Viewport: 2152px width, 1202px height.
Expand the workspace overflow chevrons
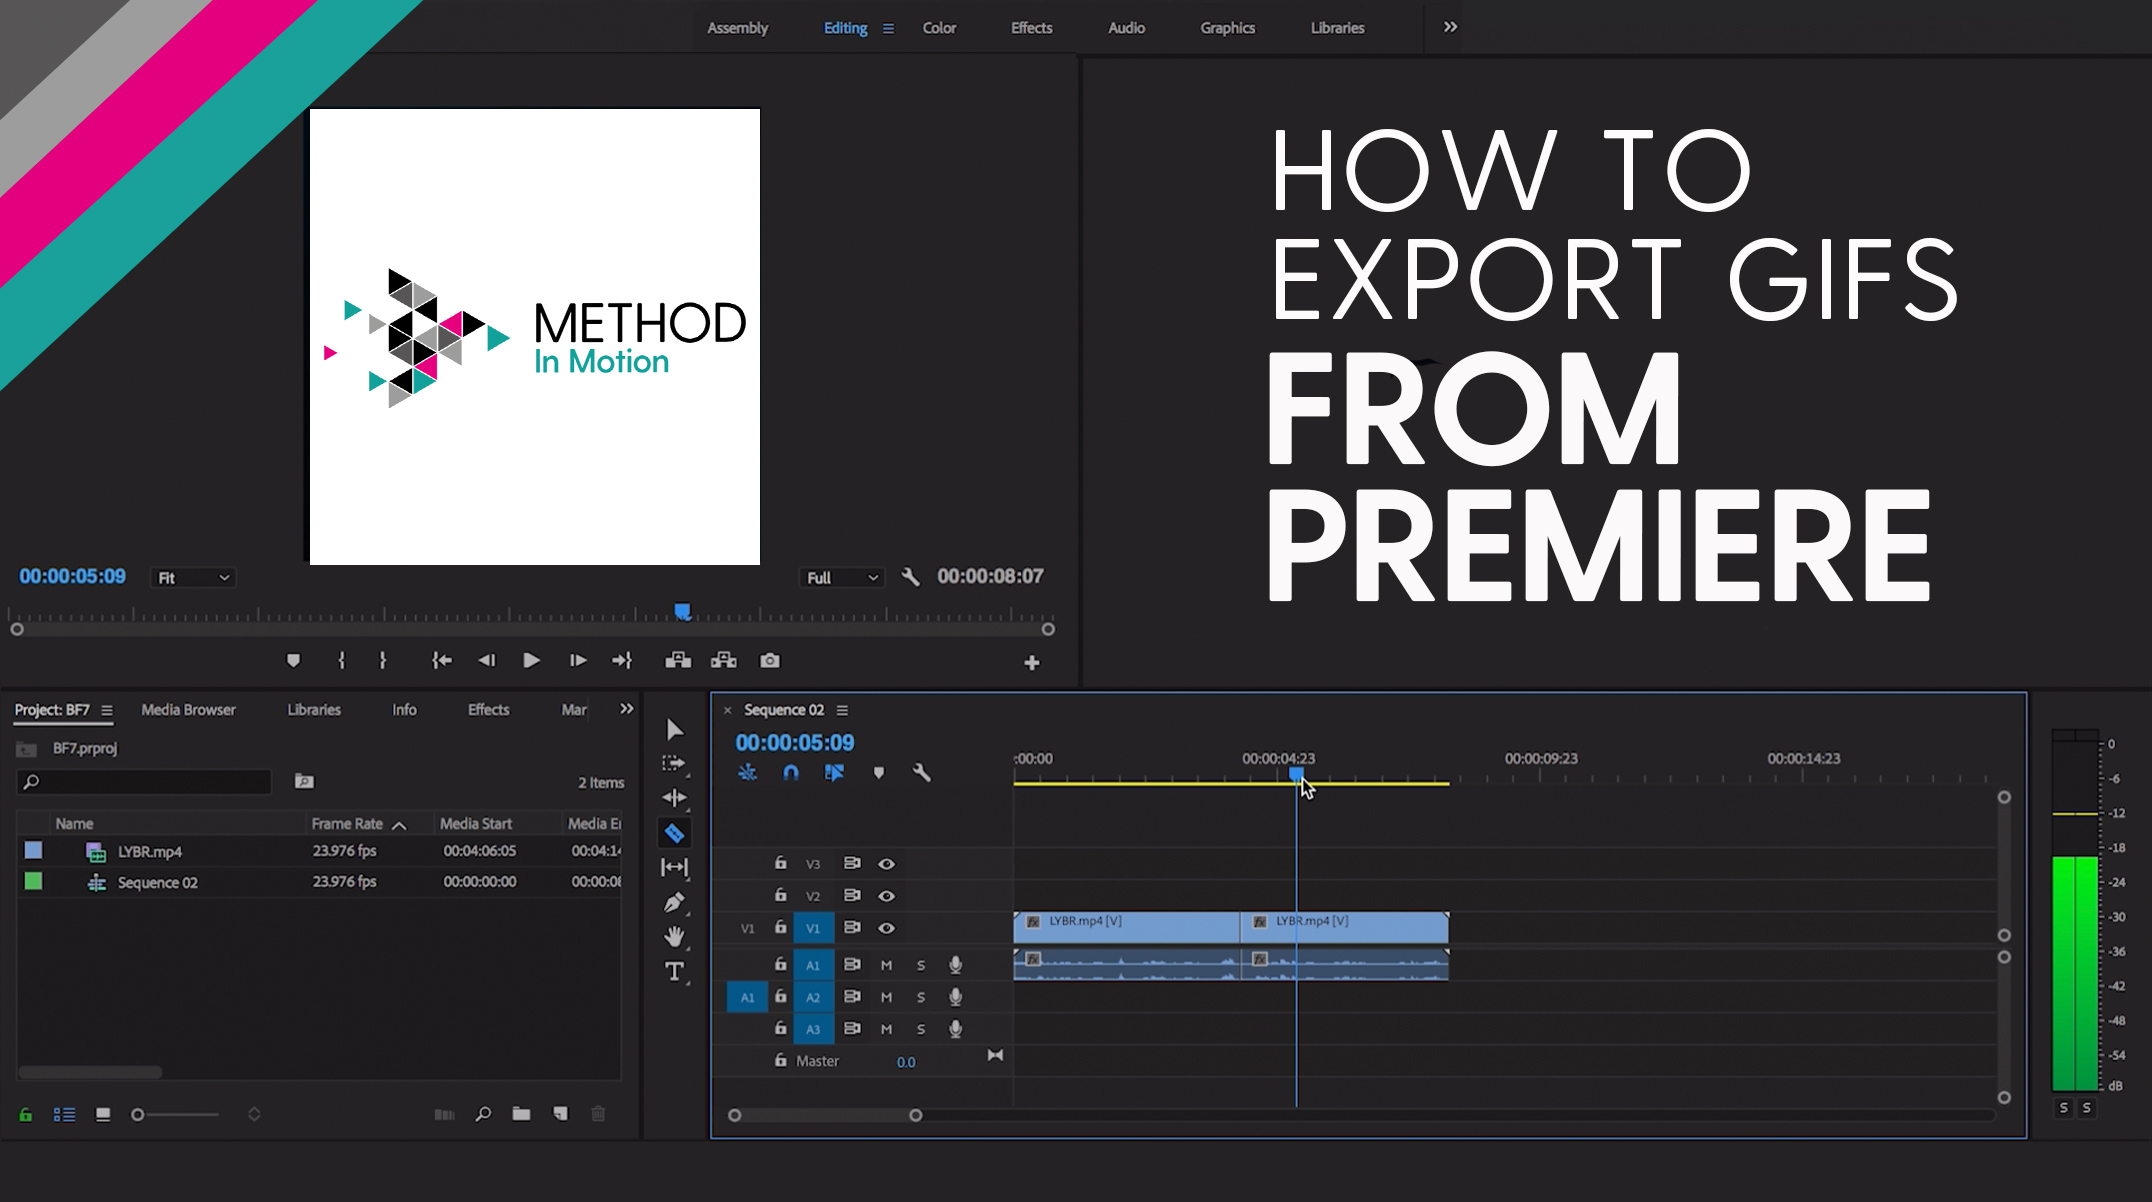point(1450,27)
